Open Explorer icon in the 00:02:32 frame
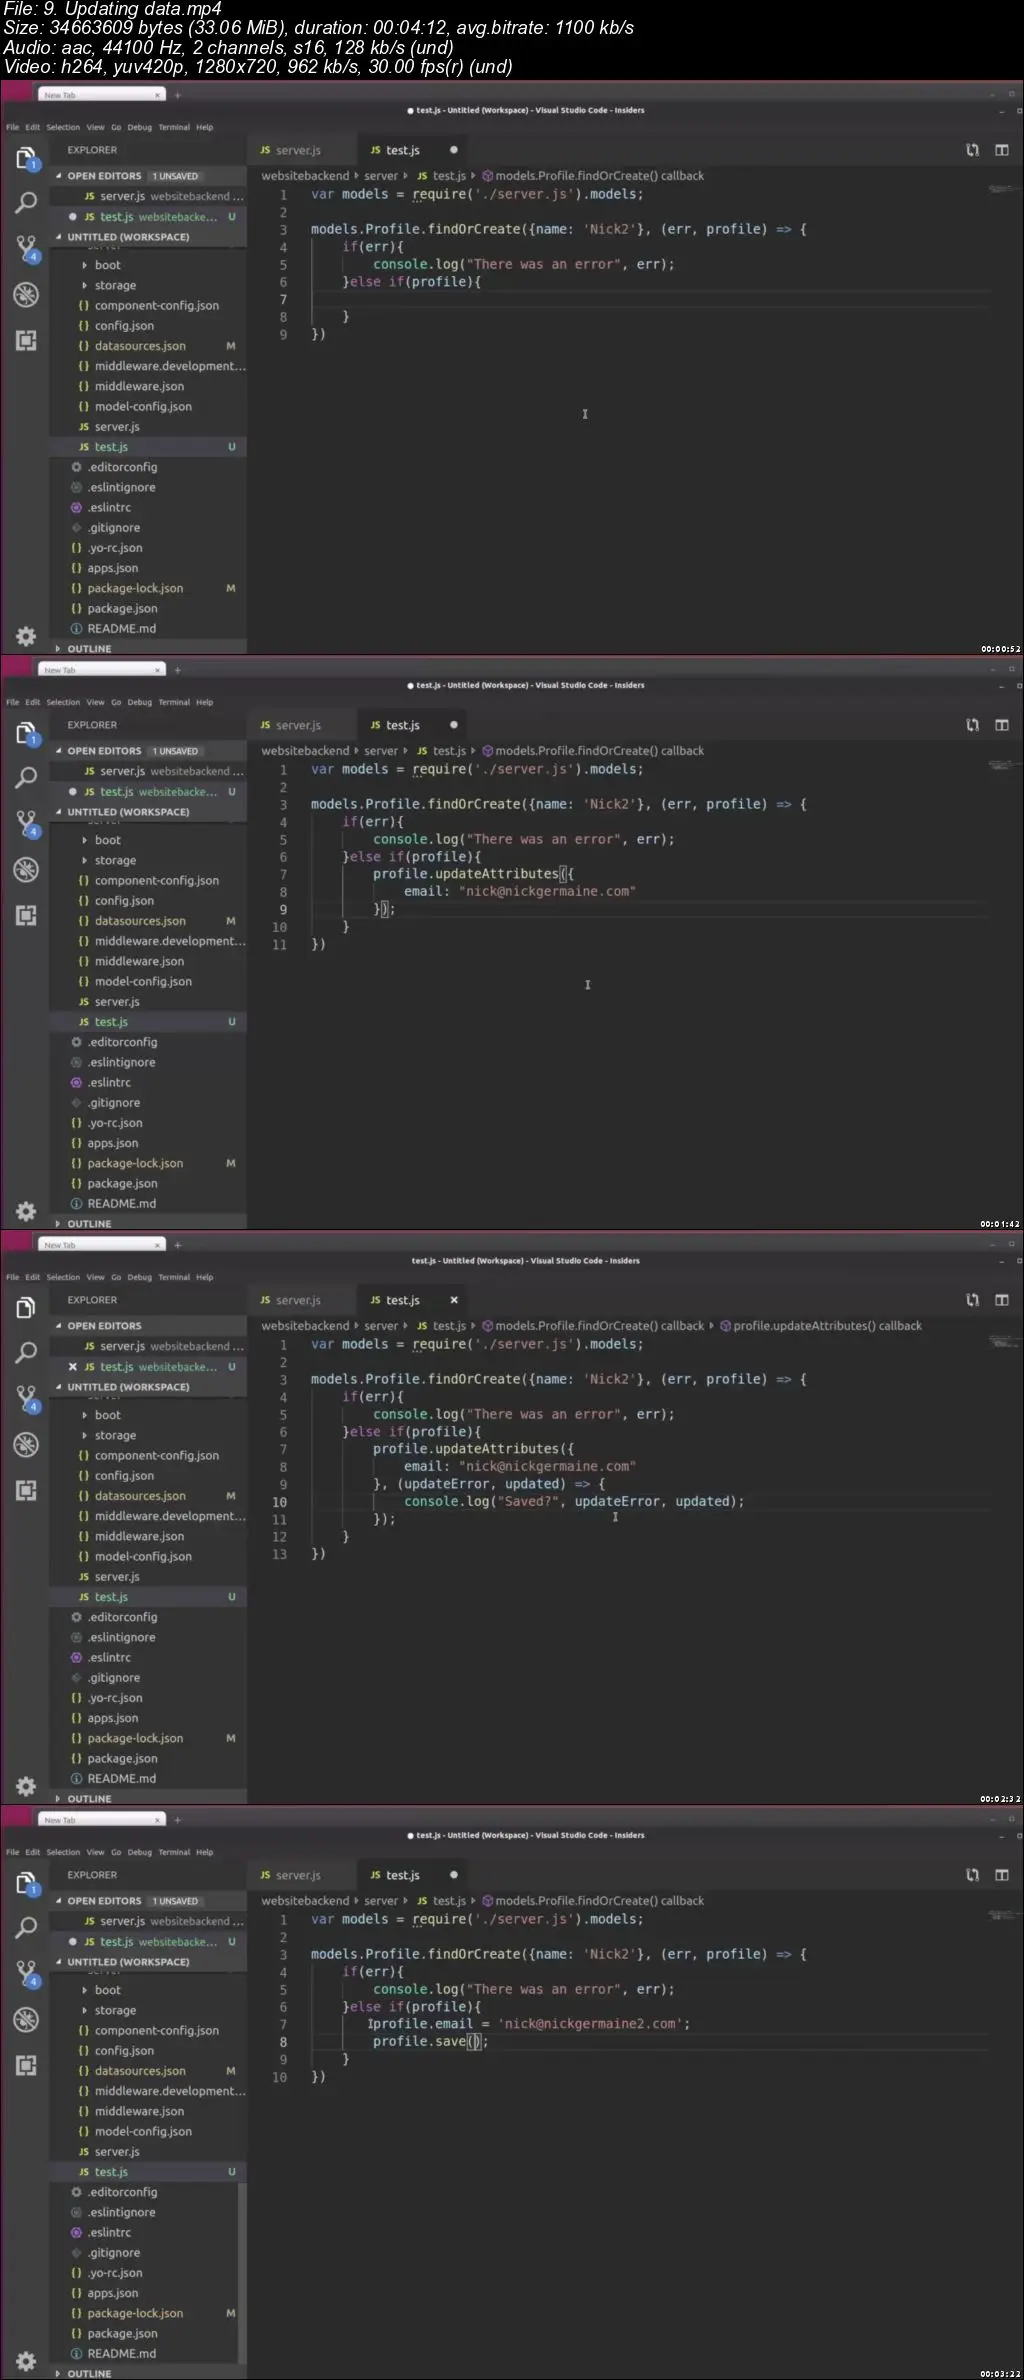The width and height of the screenshot is (1024, 2380). coord(27,1308)
